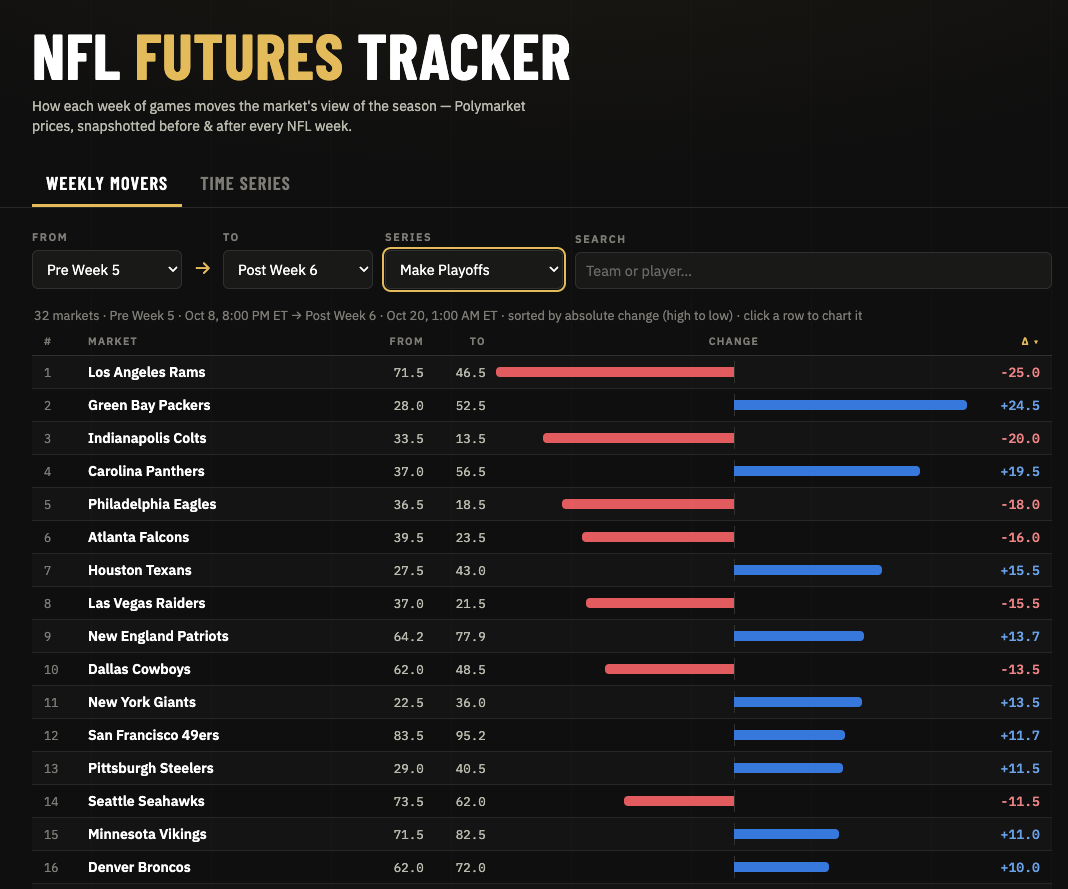
Task: Select Philadelphia Eagles market
Action: pos(541,505)
